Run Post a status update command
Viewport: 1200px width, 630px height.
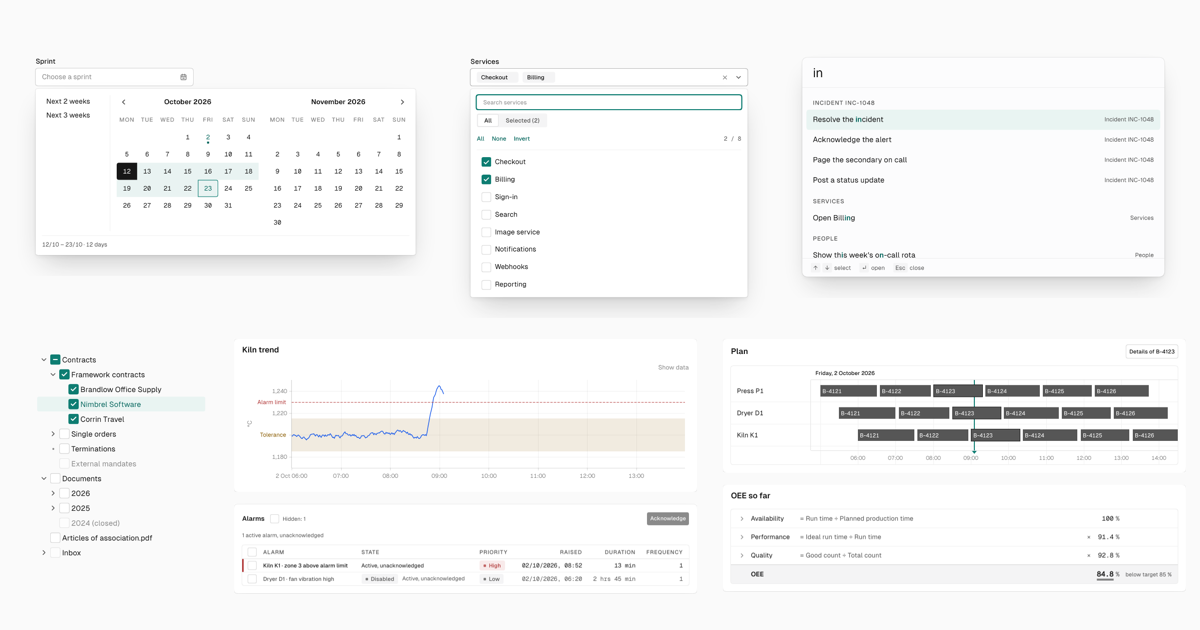[983, 180]
